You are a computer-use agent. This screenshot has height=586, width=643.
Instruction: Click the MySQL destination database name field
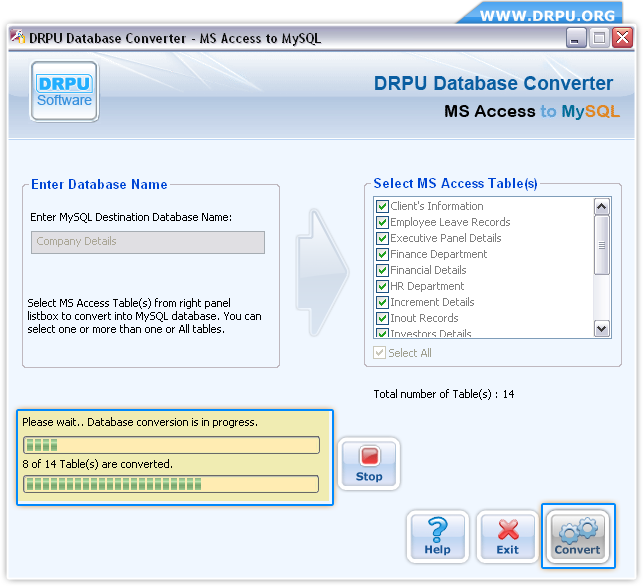click(x=148, y=242)
